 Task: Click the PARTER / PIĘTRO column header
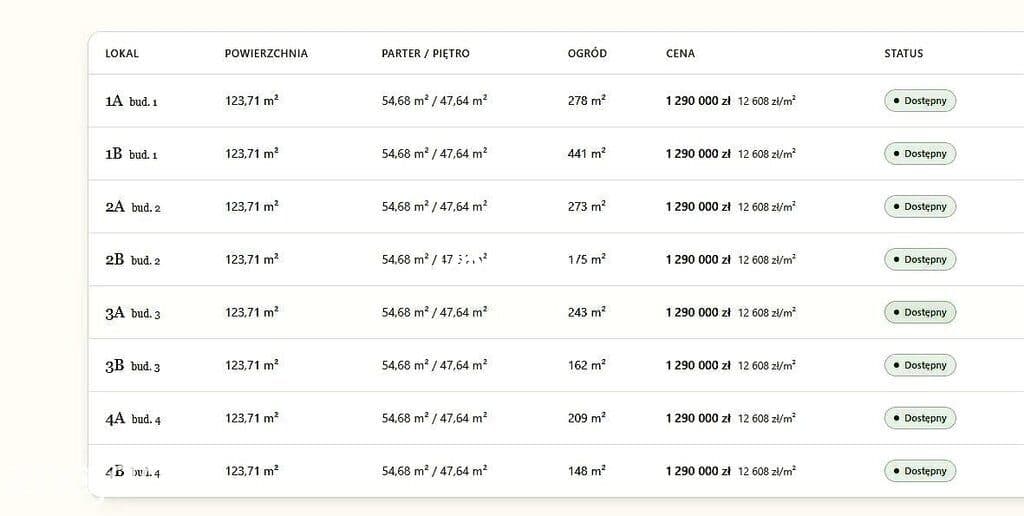click(x=425, y=54)
